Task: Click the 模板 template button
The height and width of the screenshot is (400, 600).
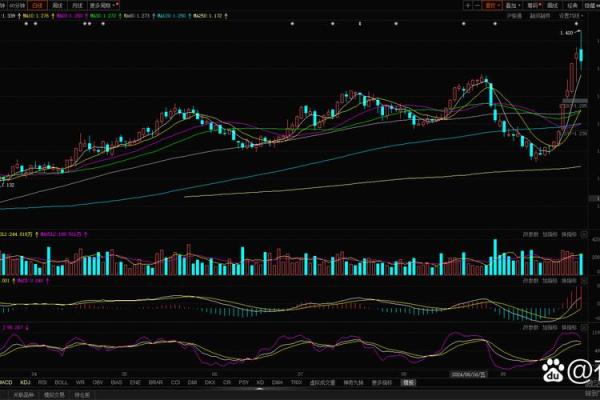Action: point(408,382)
